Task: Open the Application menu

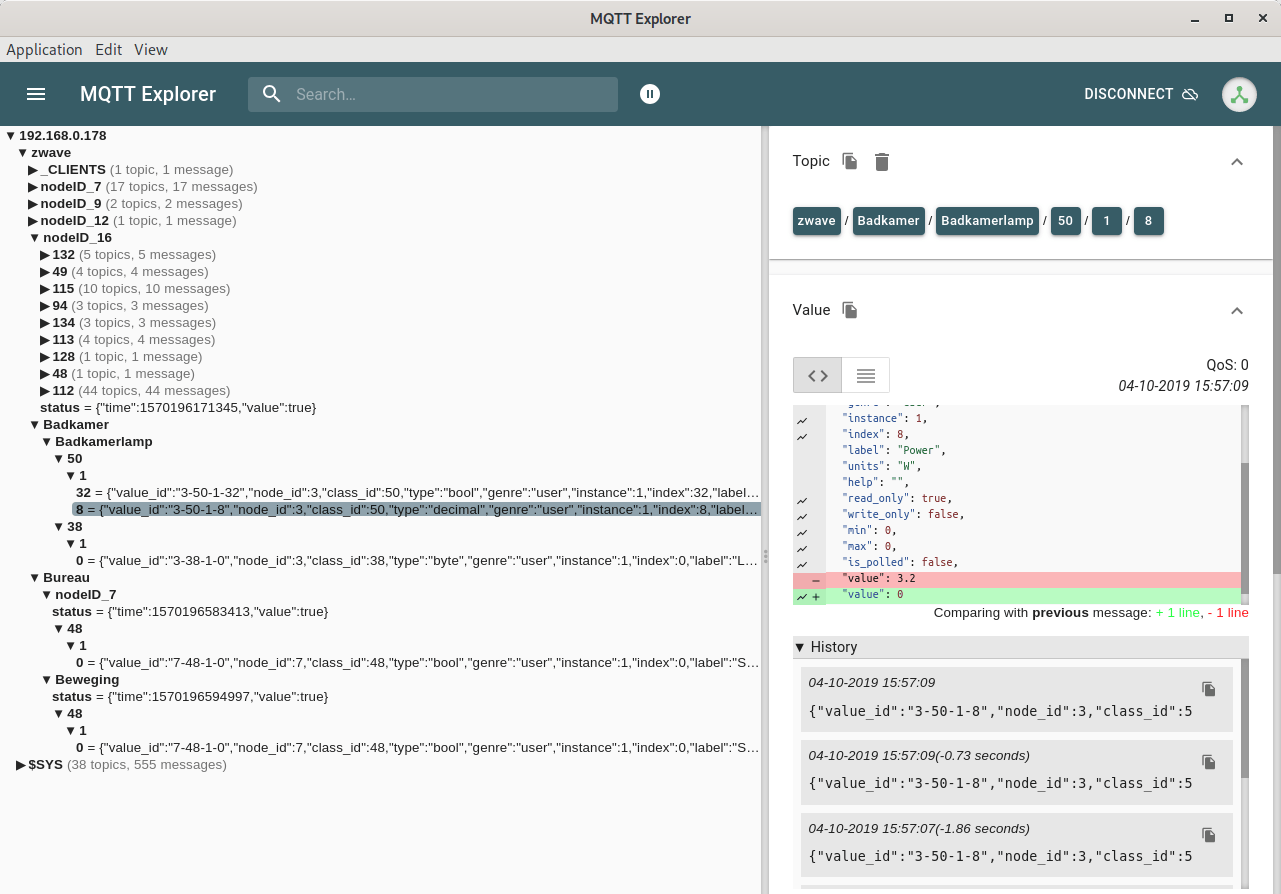Action: [x=44, y=49]
